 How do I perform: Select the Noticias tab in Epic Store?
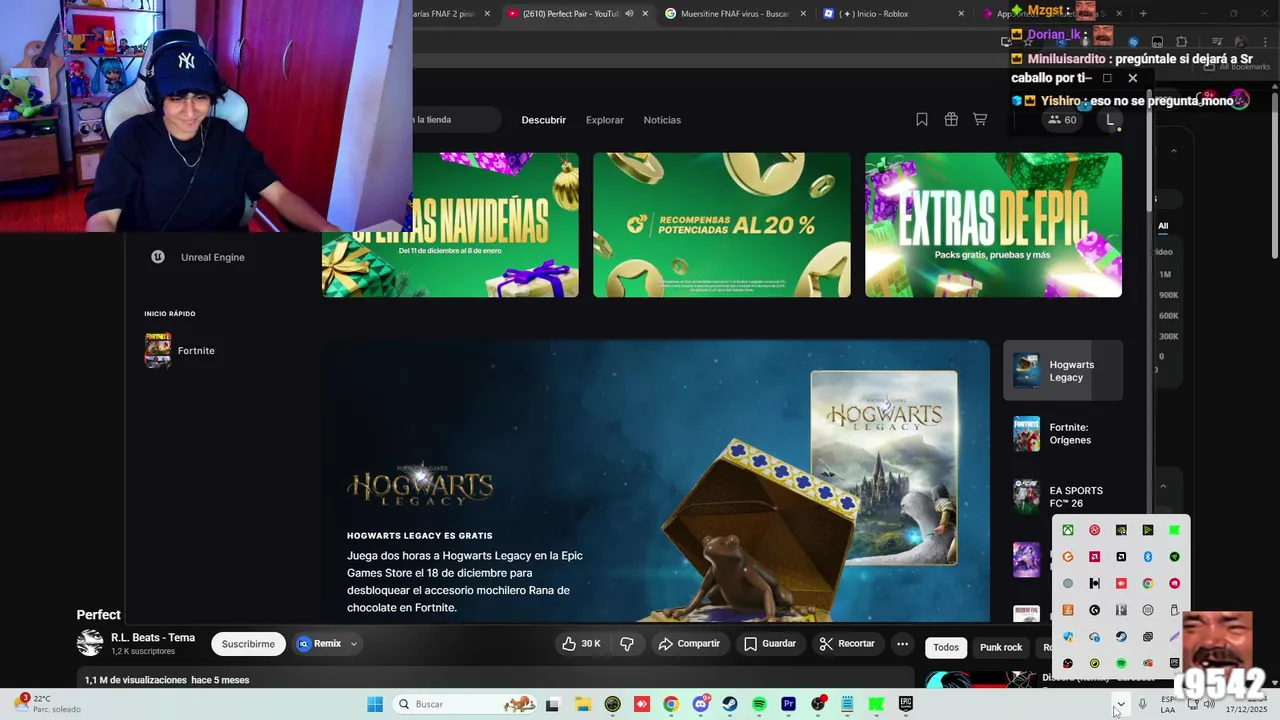click(662, 120)
